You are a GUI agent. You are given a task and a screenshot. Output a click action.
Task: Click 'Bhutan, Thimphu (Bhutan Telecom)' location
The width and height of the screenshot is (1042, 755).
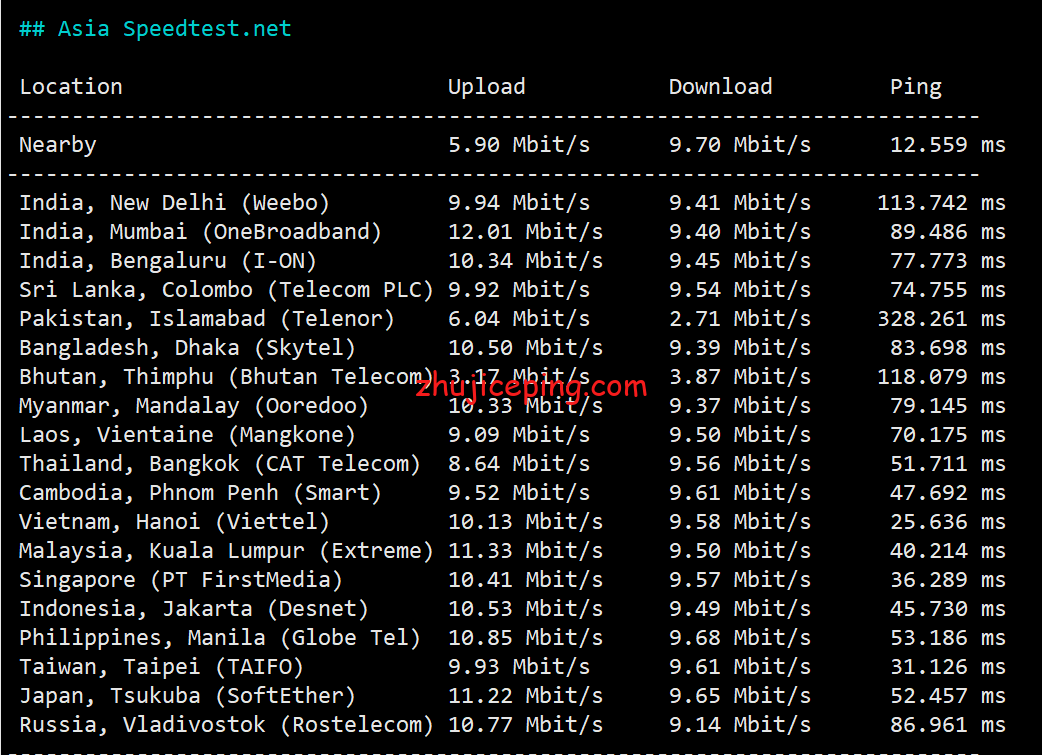[x=226, y=377]
